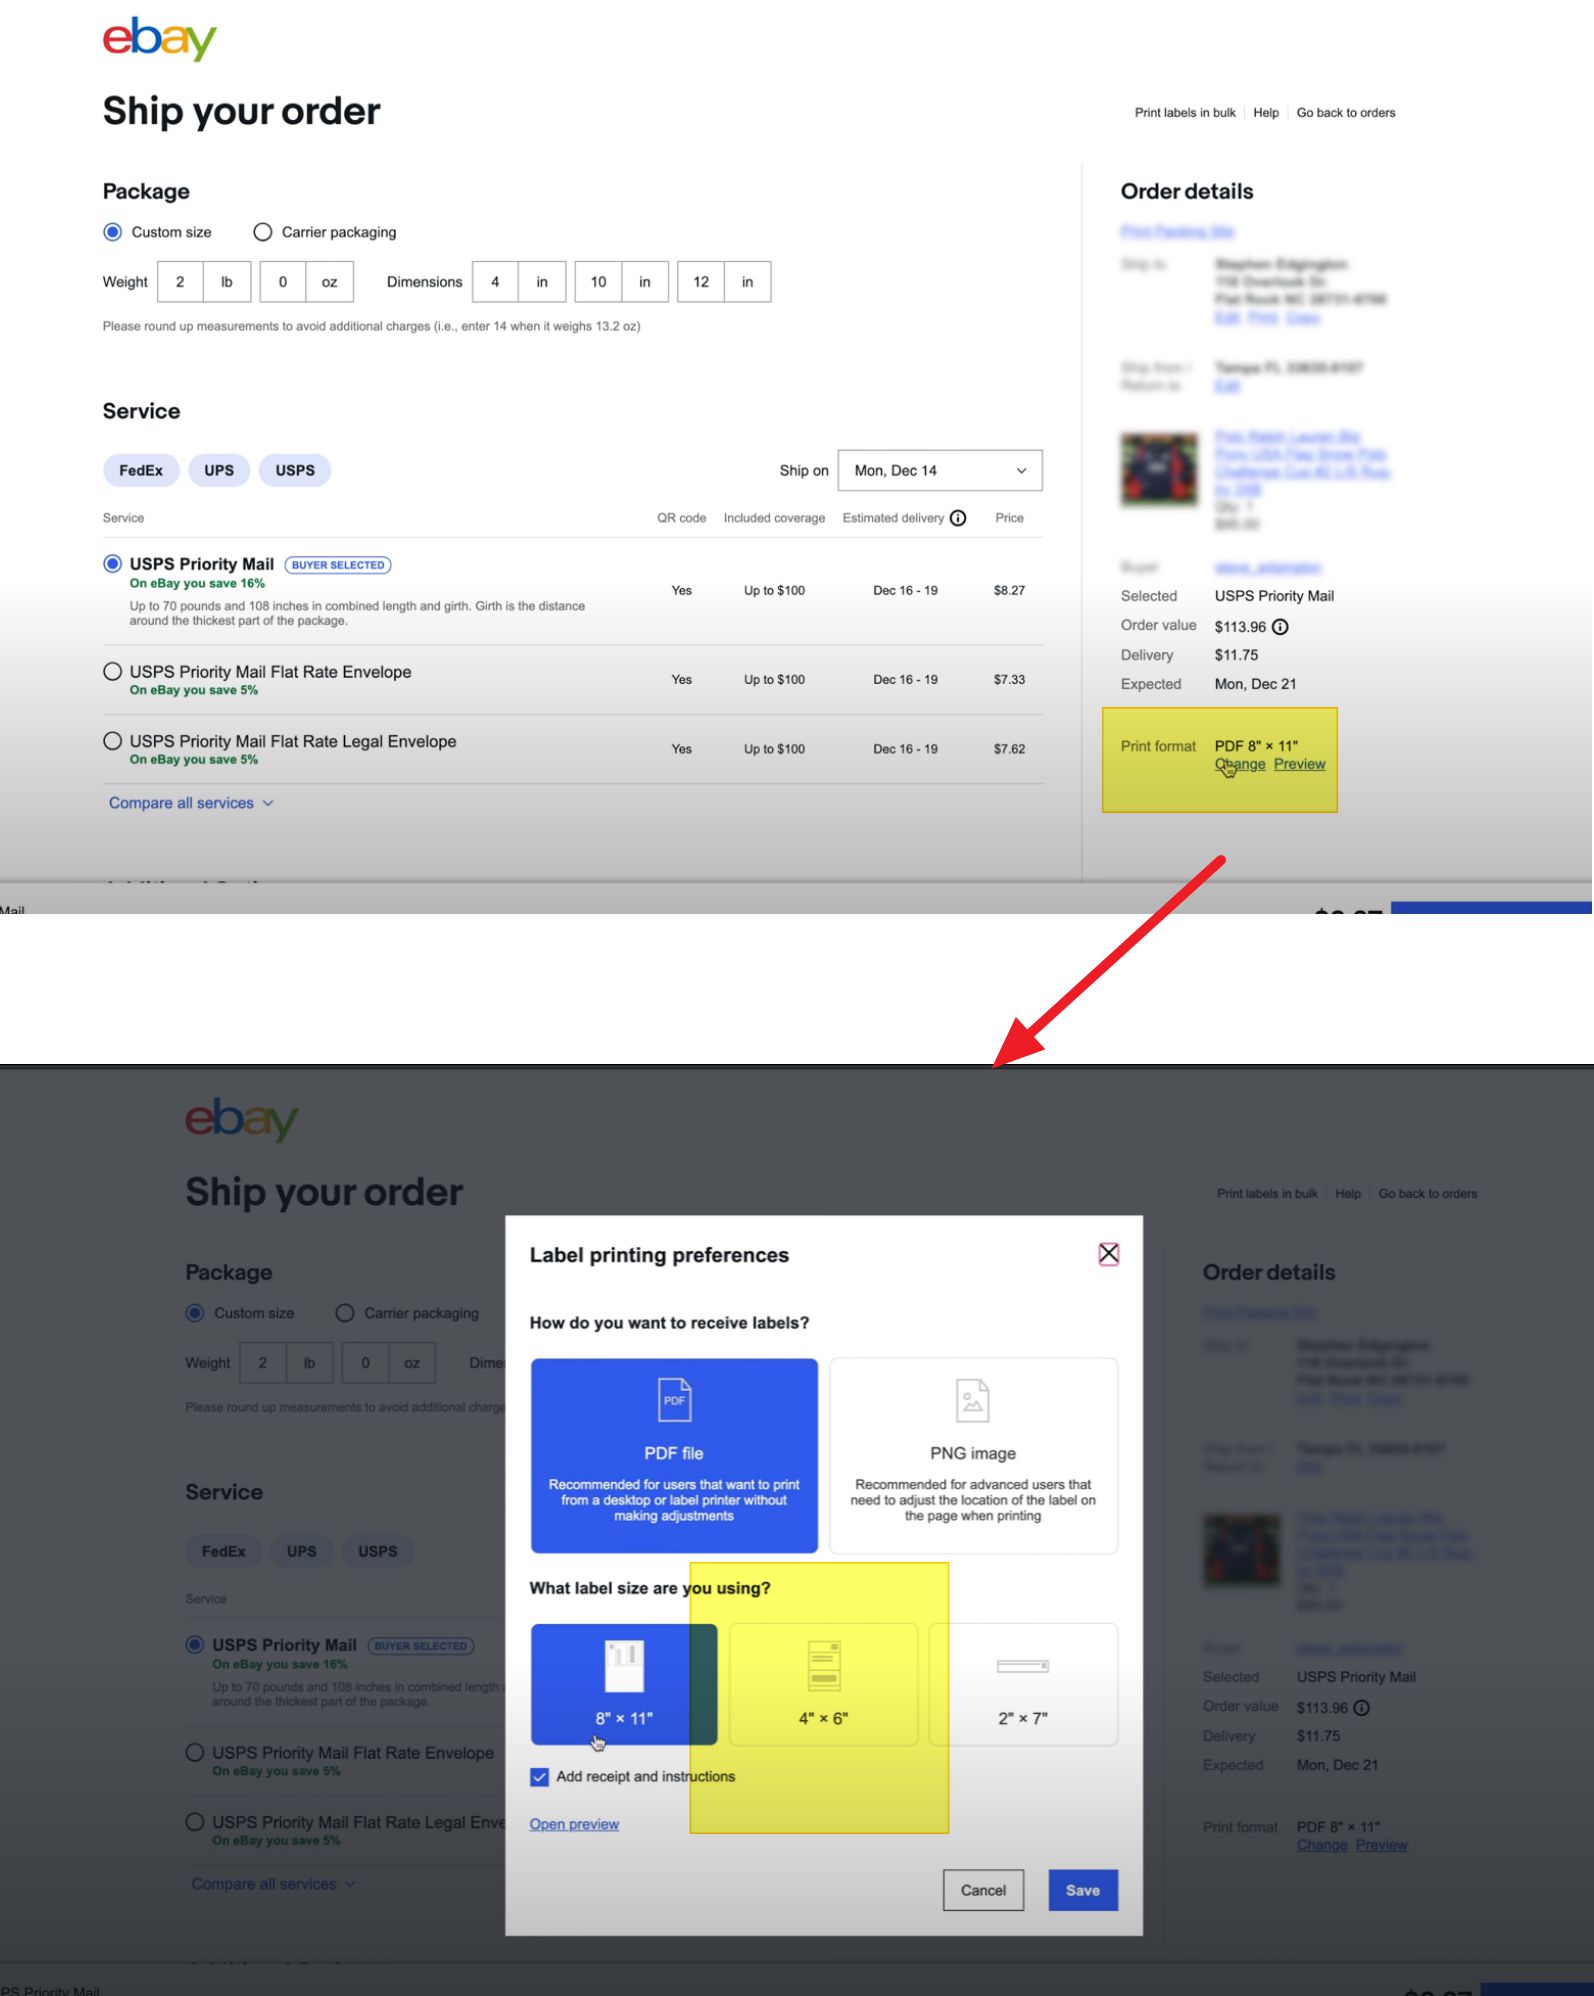Choose the PNG image icon option
The height and width of the screenshot is (1996, 1594).
point(972,1399)
